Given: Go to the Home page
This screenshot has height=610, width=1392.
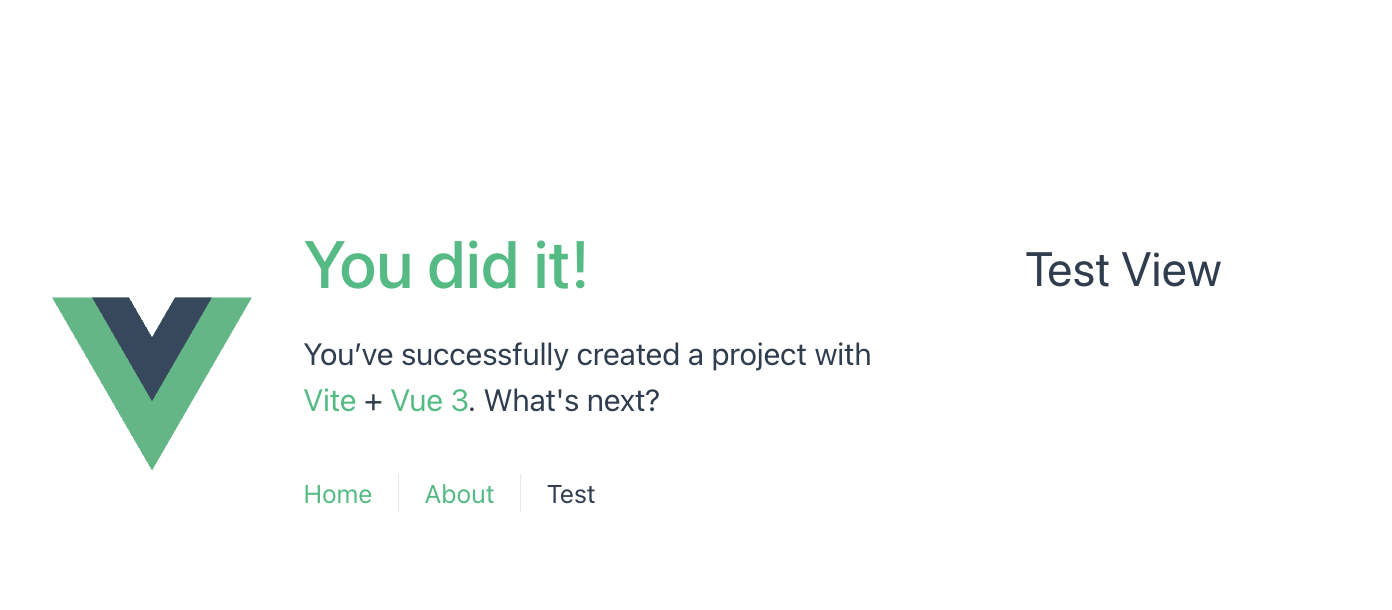Looking at the screenshot, I should point(338,494).
